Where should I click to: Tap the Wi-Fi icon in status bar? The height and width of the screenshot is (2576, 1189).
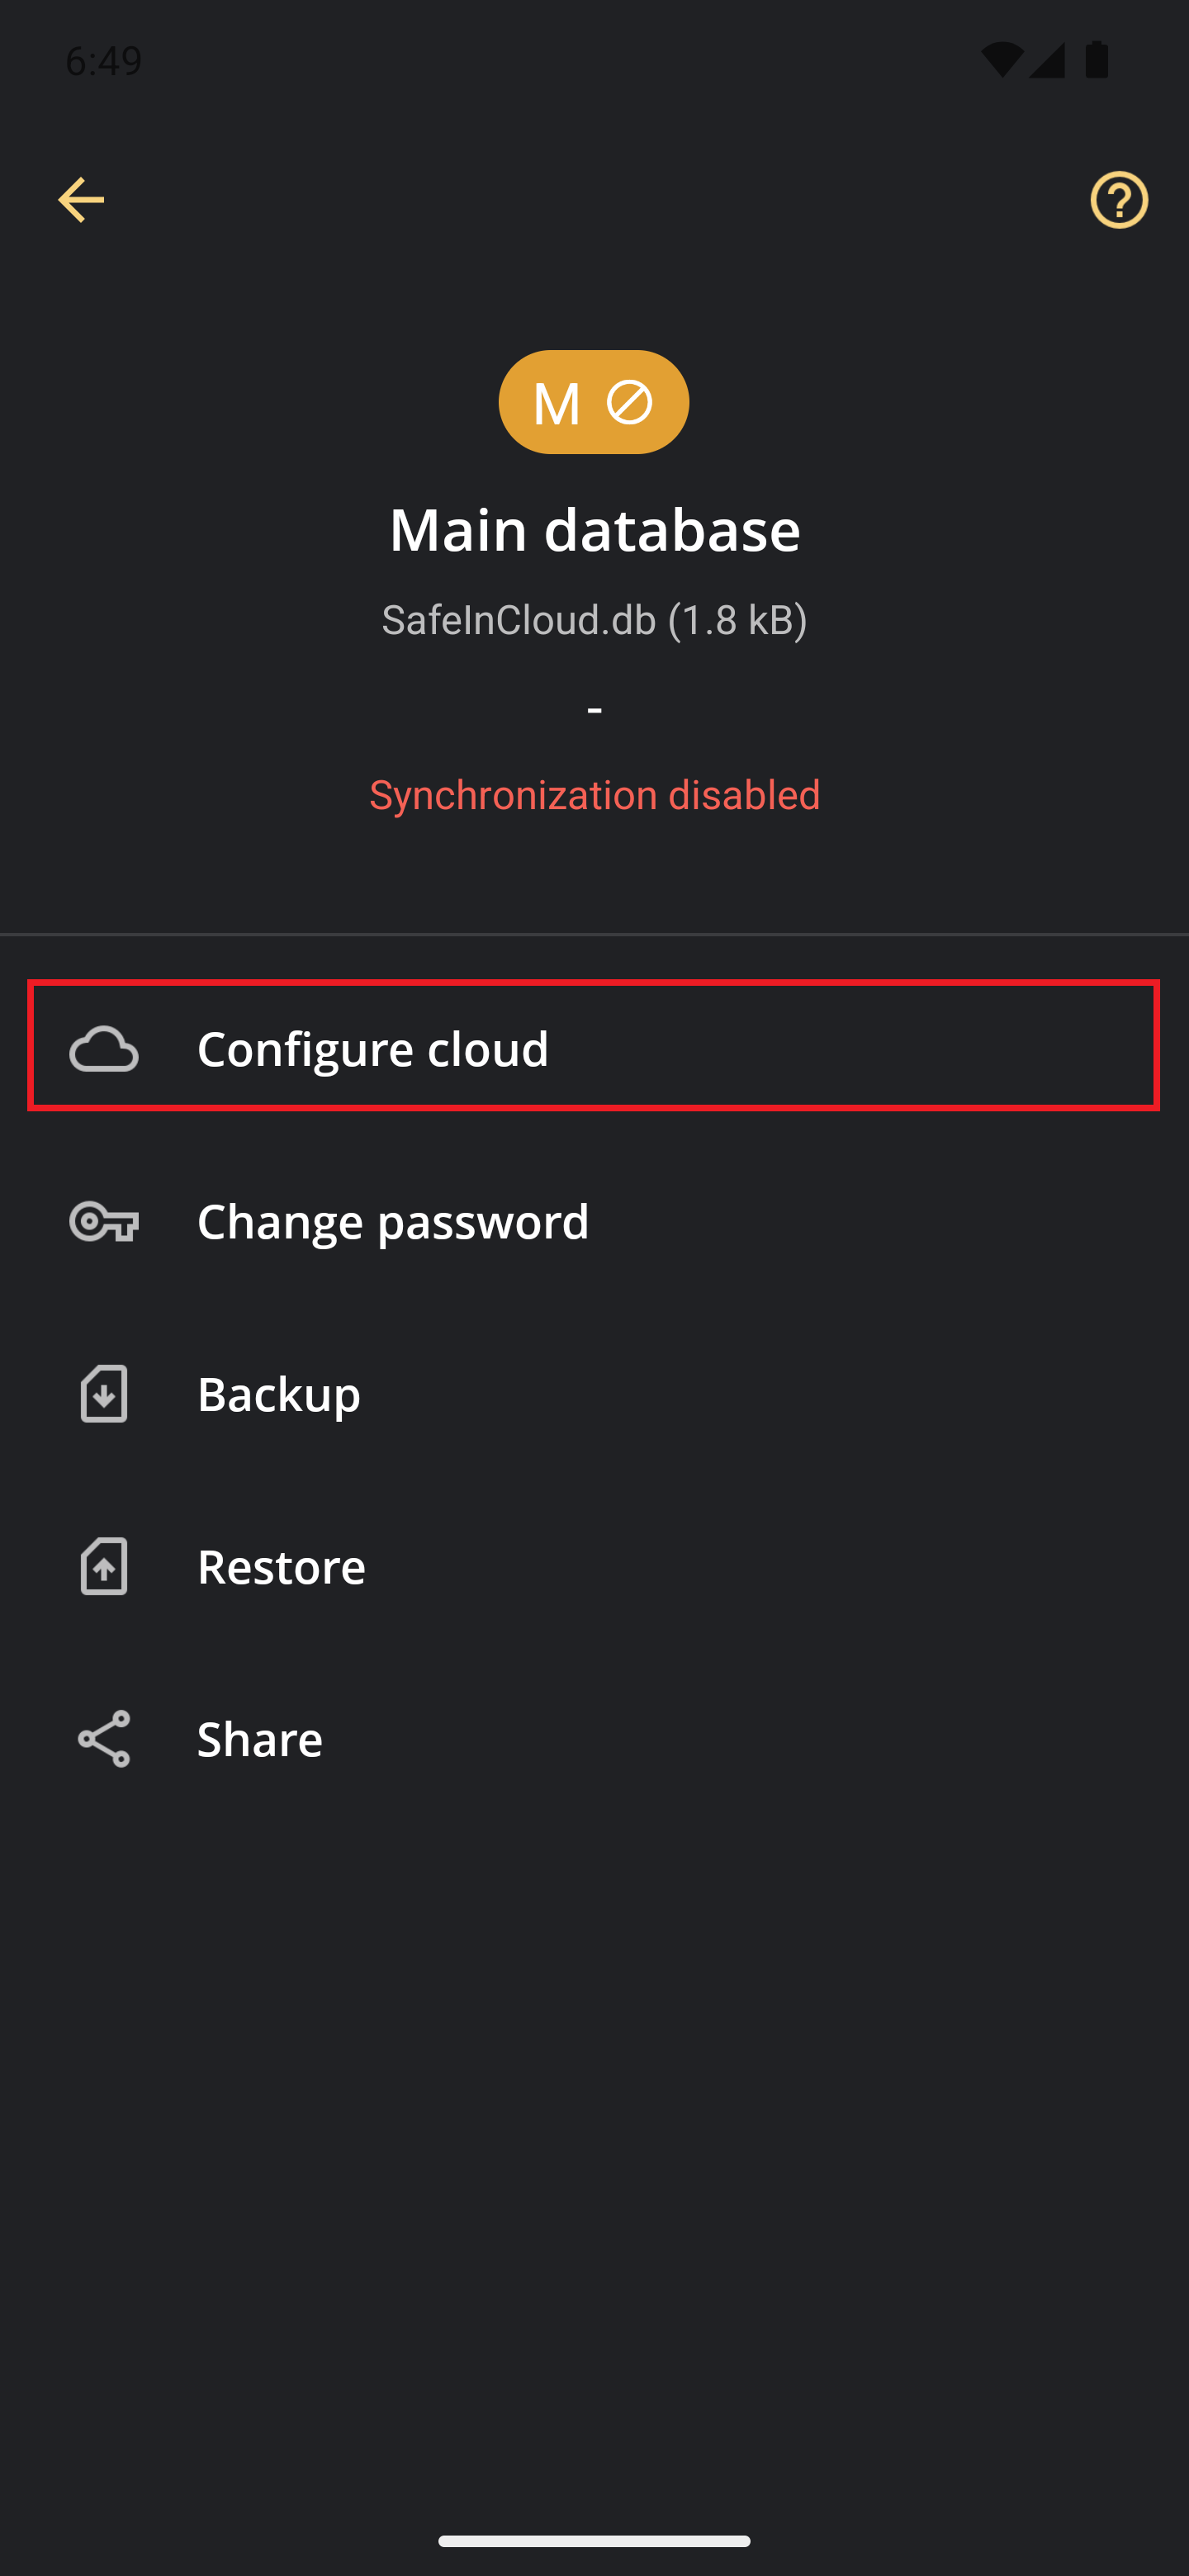click(1001, 60)
